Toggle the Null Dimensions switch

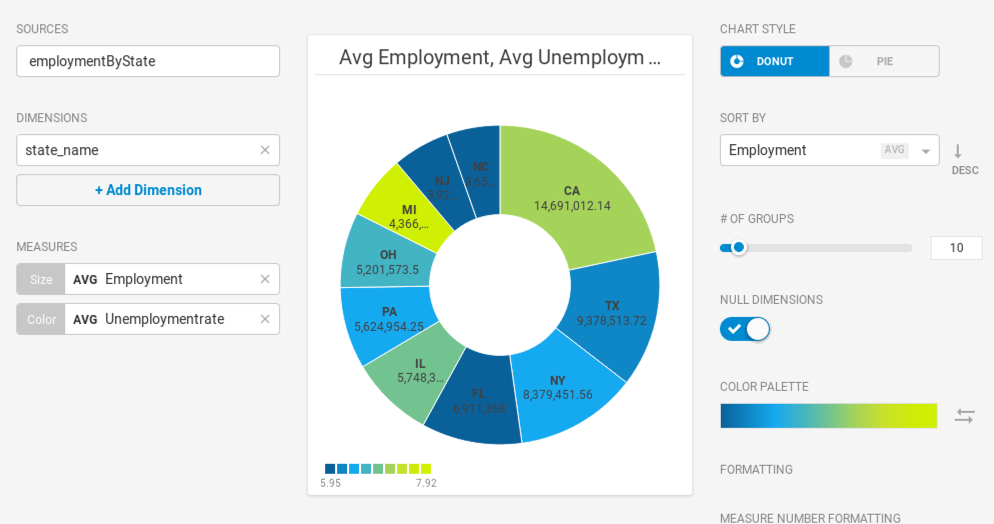click(745, 329)
